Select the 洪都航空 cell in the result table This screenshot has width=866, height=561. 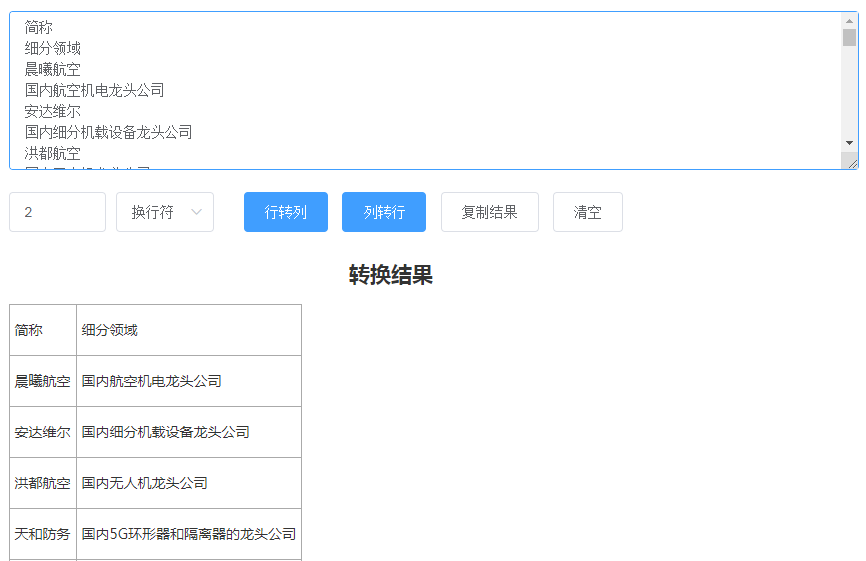pyautogui.click(x=43, y=483)
